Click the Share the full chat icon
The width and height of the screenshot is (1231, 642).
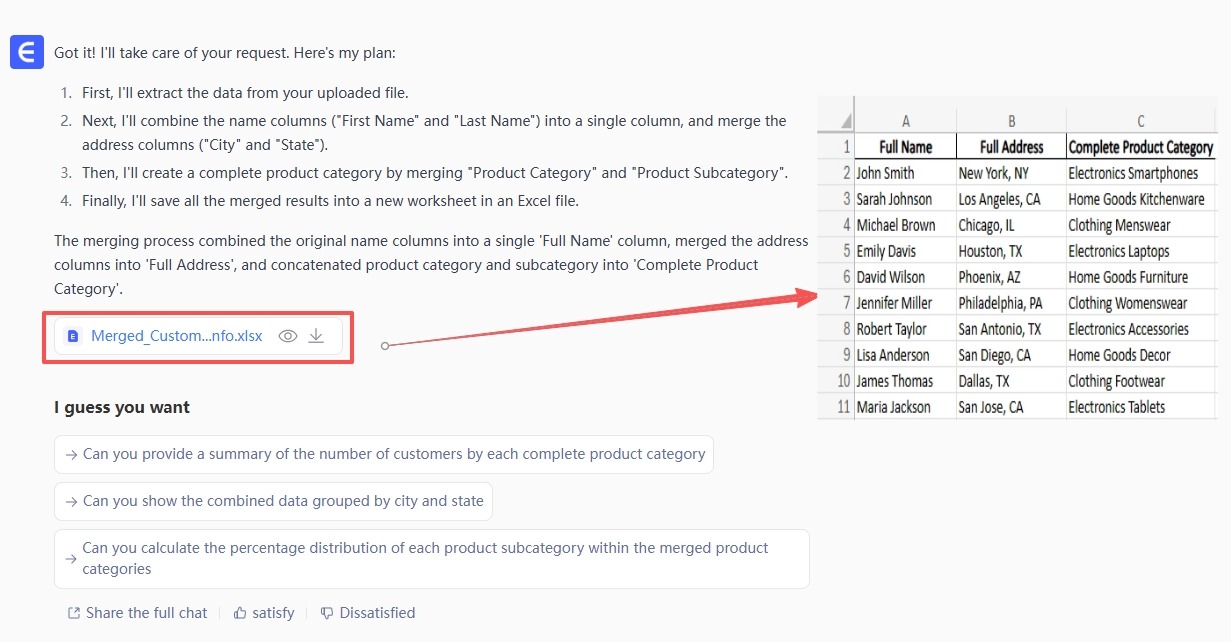click(73, 613)
